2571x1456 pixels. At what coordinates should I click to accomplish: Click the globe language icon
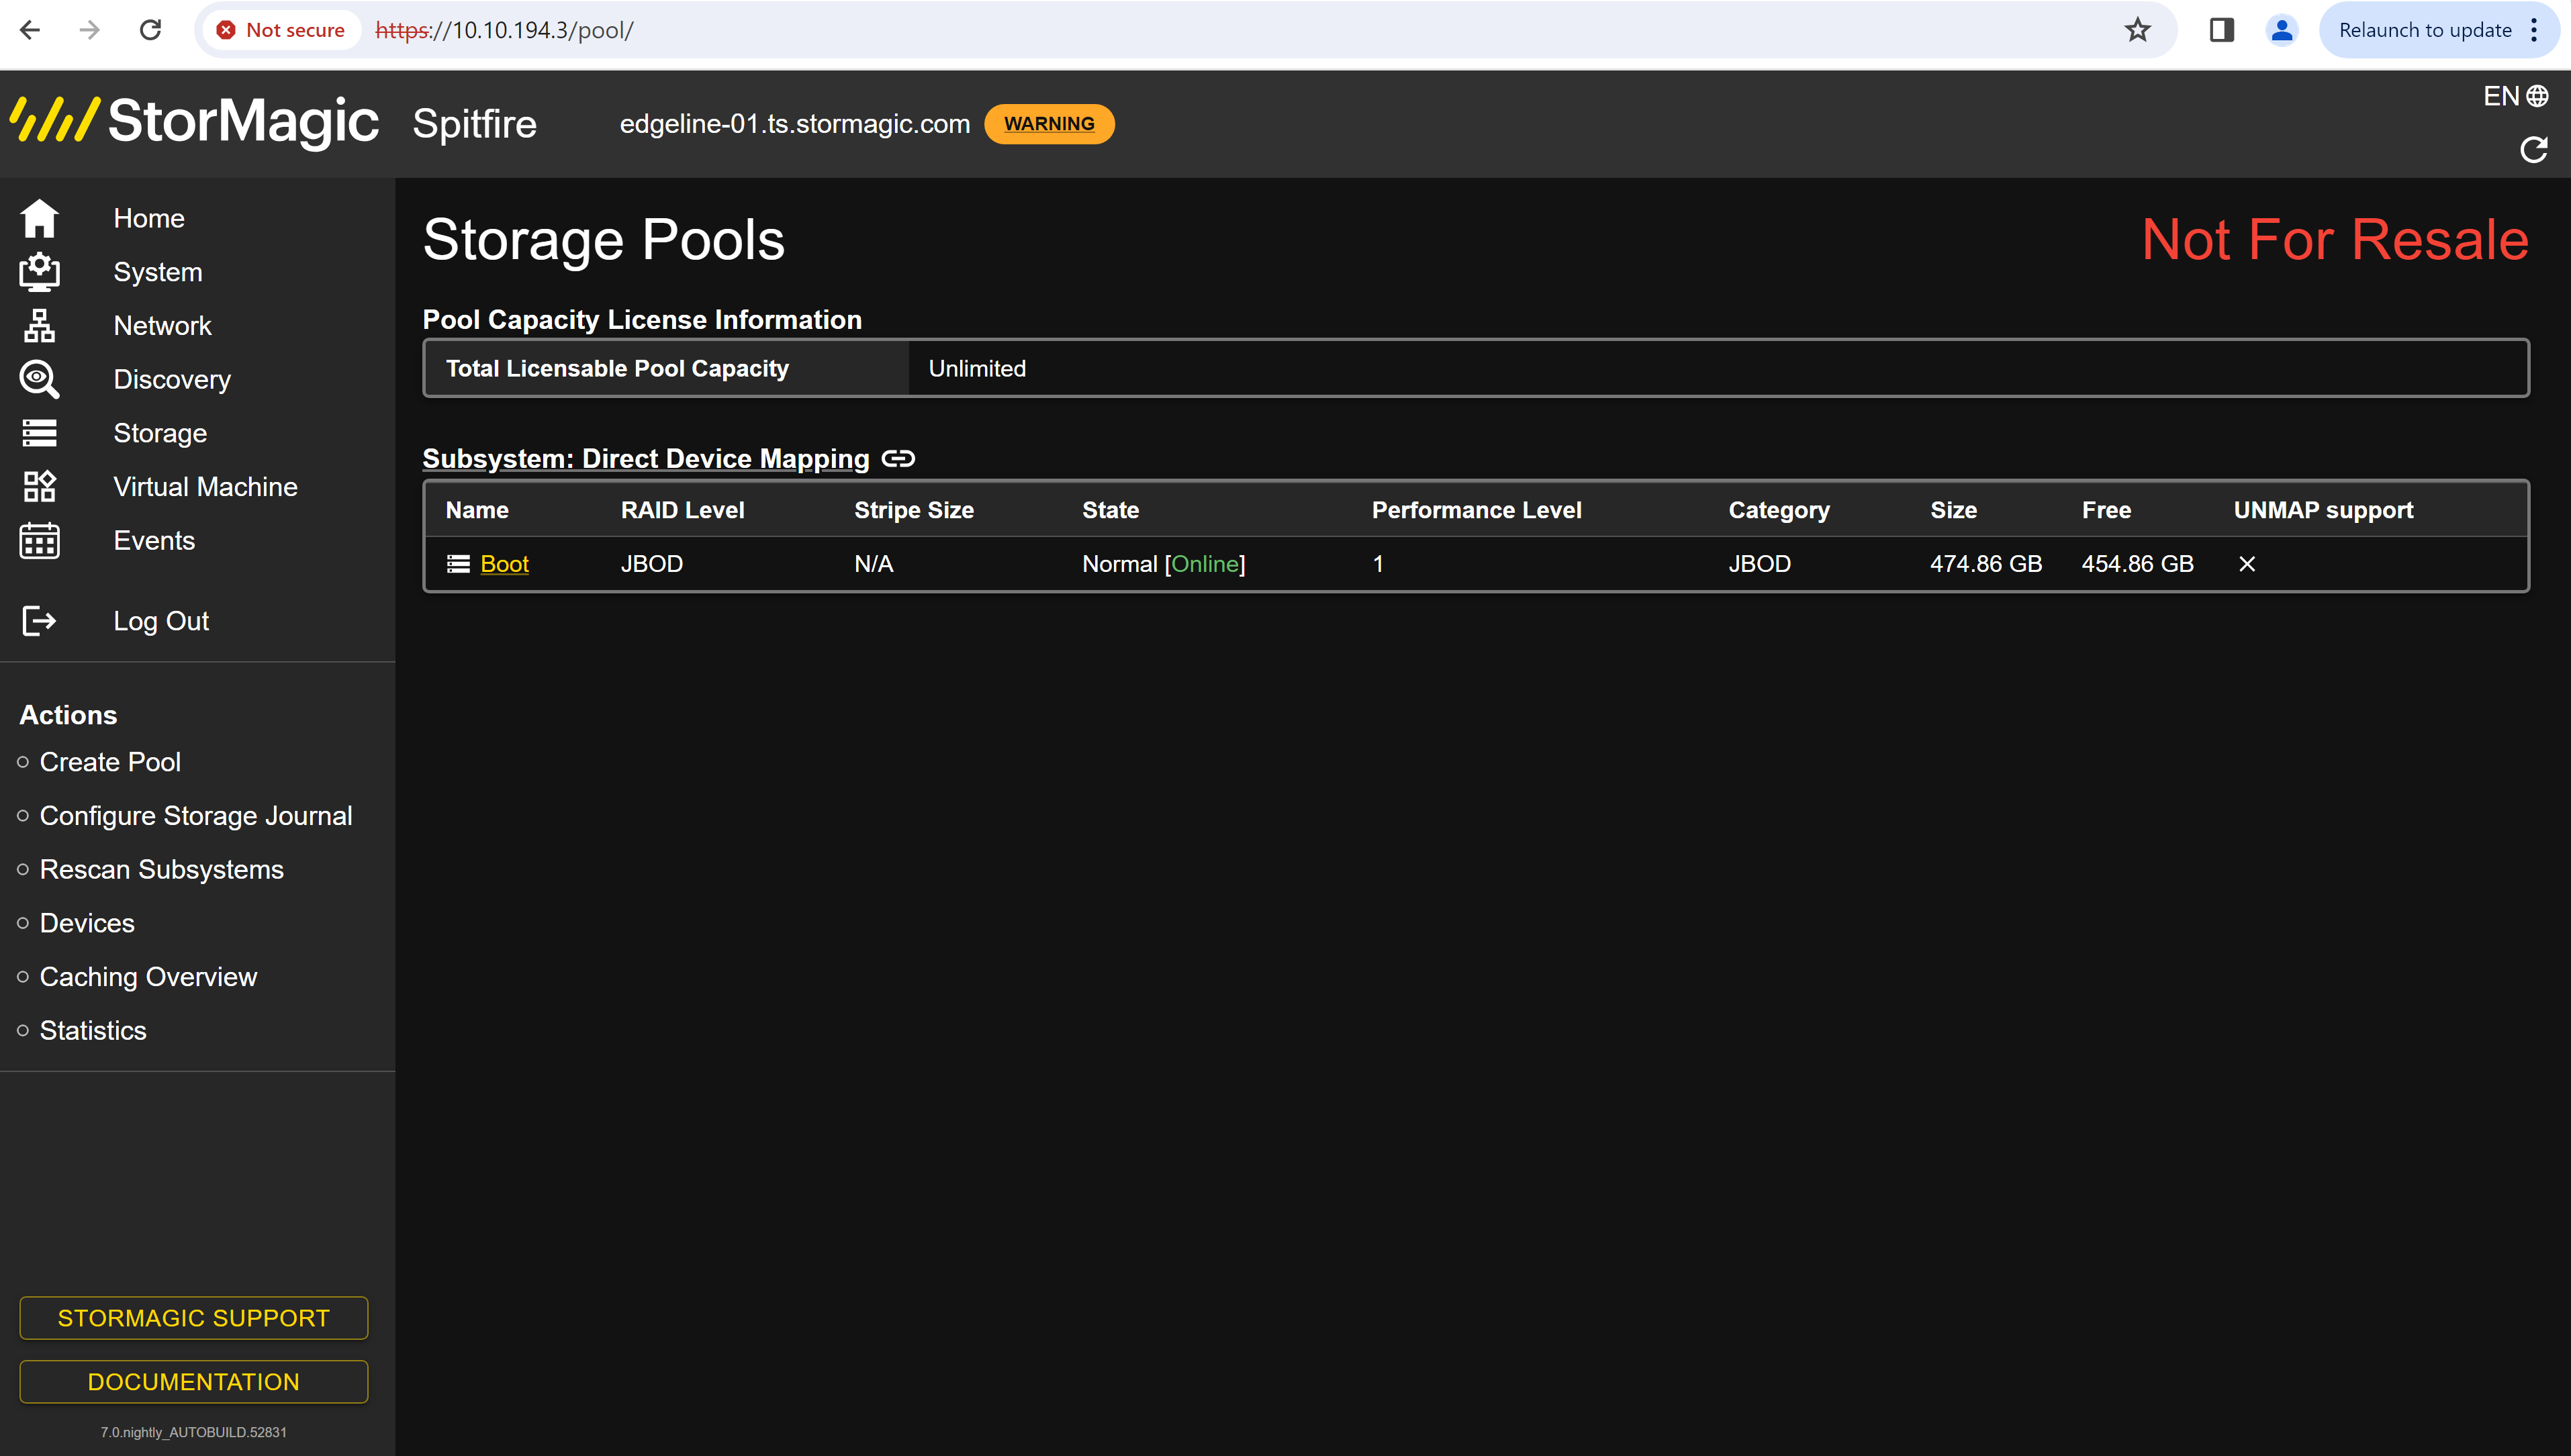2537,96
